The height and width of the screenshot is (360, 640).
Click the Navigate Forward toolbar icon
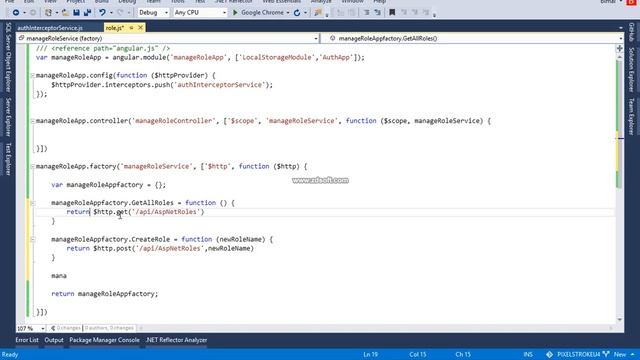pyautogui.click(x=33, y=13)
